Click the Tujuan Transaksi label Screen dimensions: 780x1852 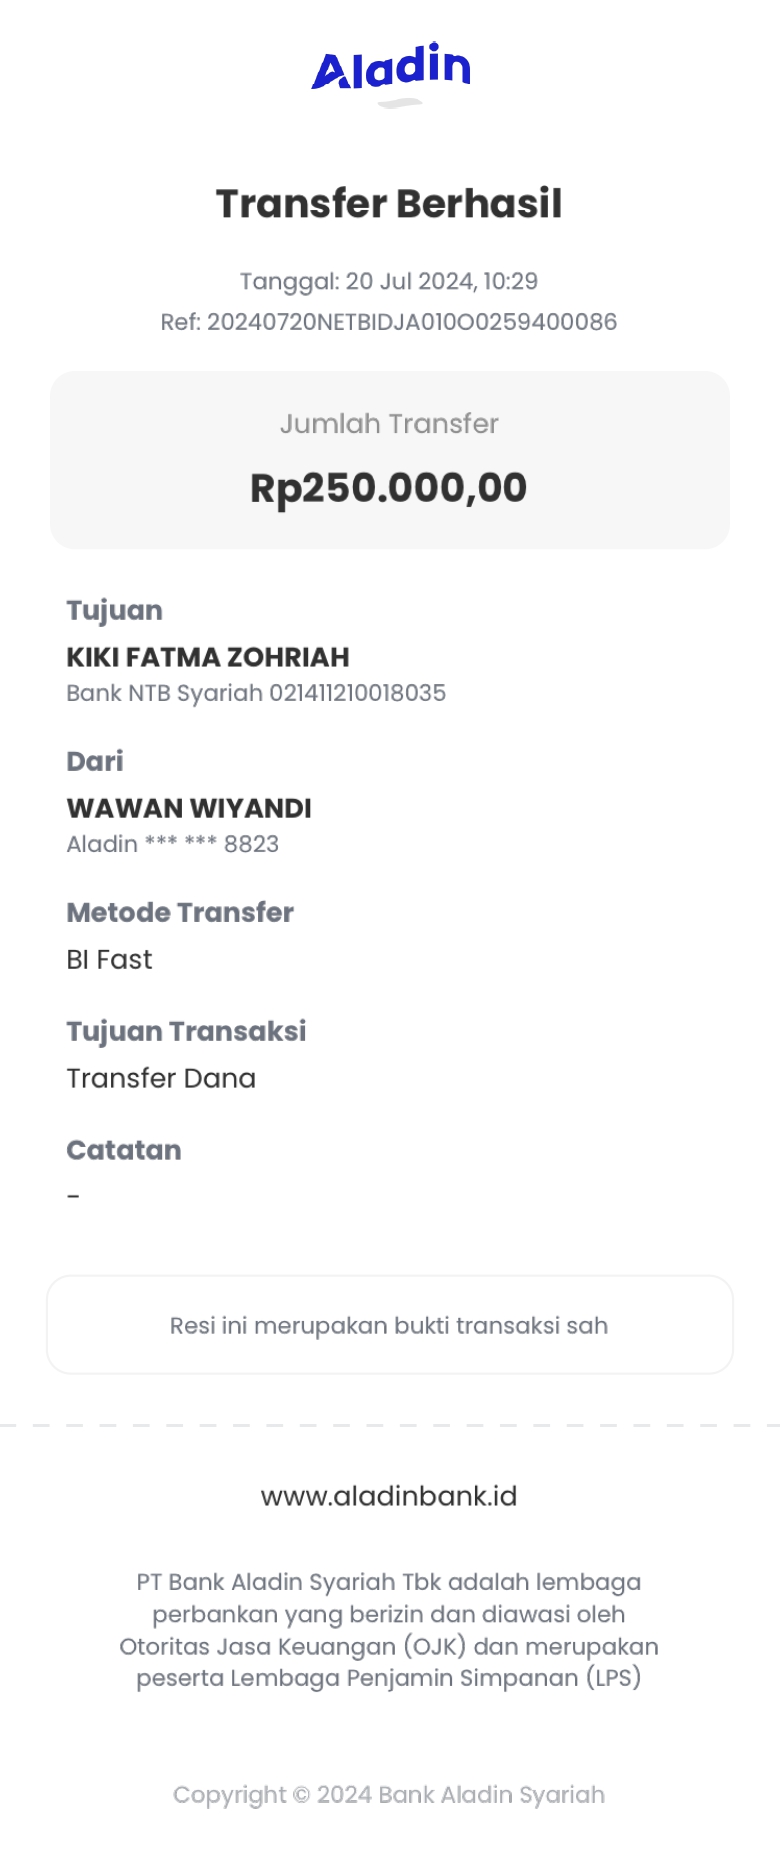coord(186,1031)
